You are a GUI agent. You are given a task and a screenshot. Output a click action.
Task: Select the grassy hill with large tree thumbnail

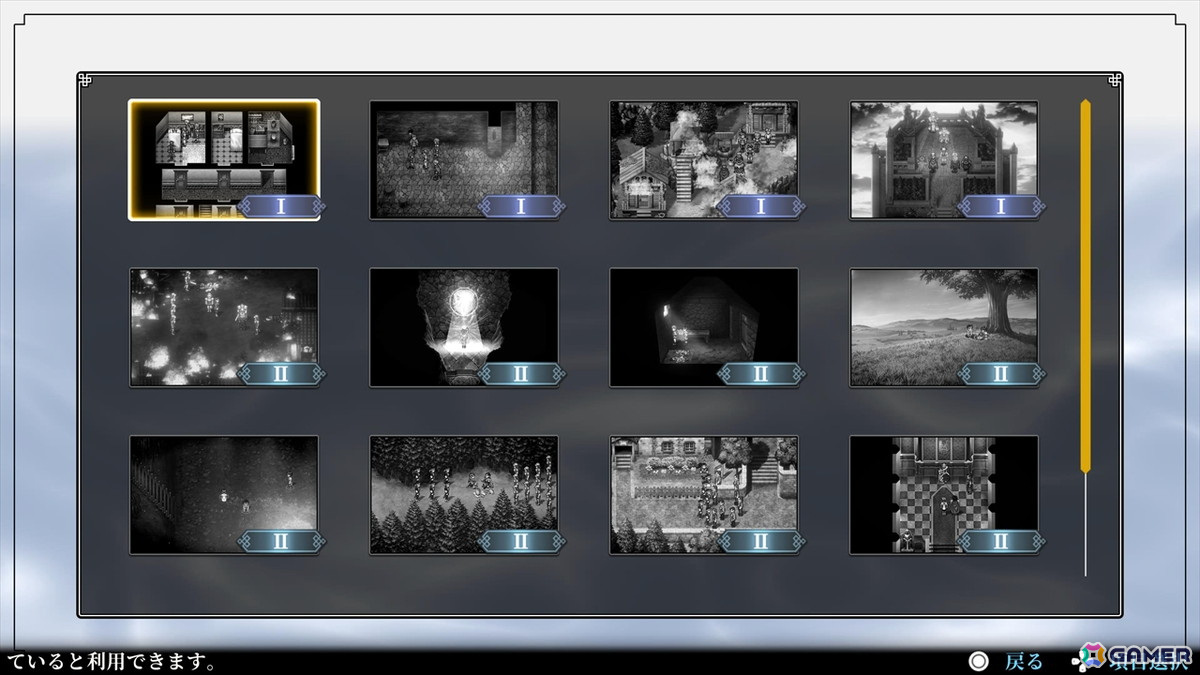944,327
